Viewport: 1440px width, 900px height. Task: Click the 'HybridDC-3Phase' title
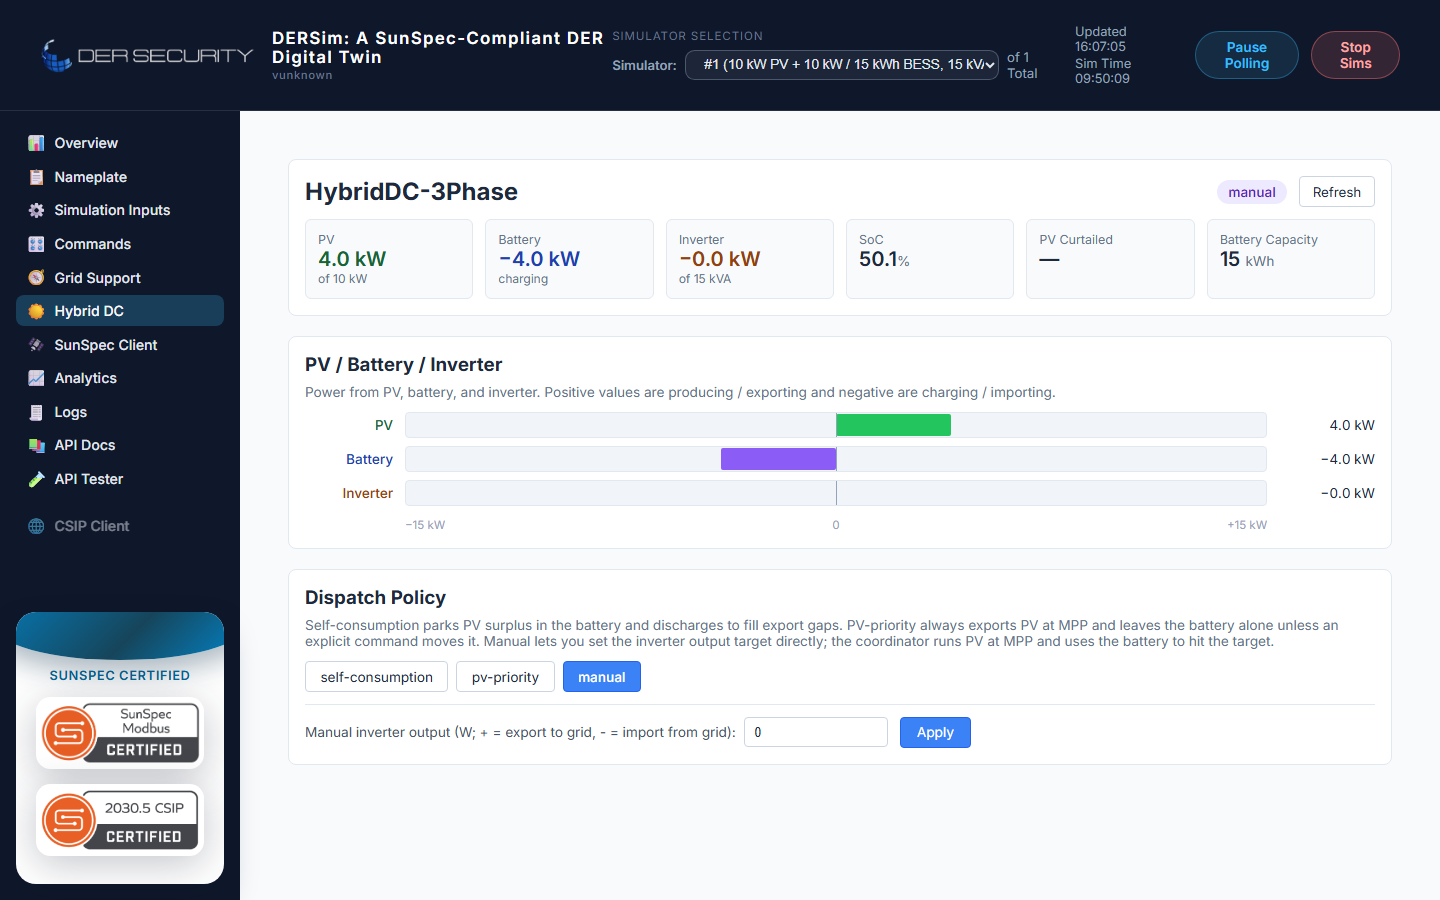click(x=411, y=192)
